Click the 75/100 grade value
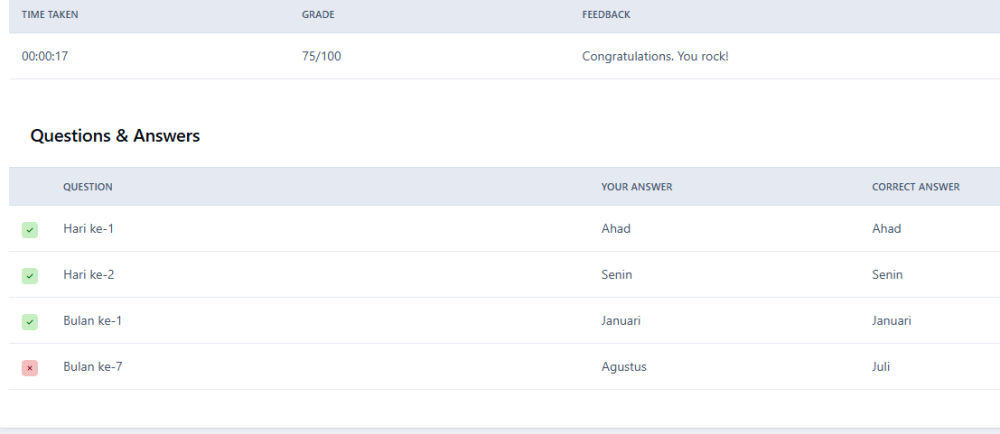The width and height of the screenshot is (1000, 434). coord(321,56)
